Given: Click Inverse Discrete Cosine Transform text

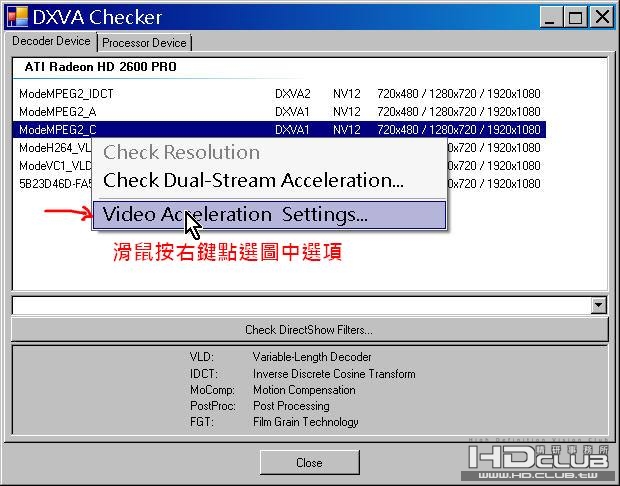Looking at the screenshot, I should 334,374.
